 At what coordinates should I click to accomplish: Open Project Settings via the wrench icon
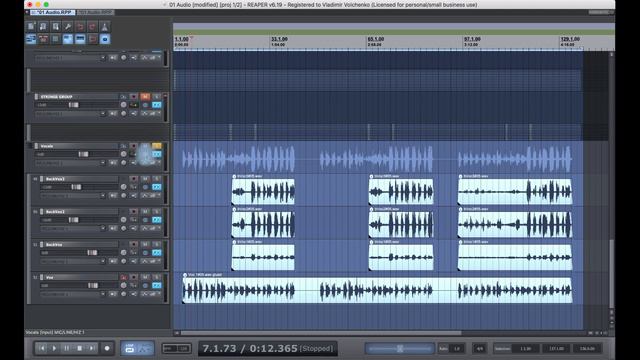68,27
